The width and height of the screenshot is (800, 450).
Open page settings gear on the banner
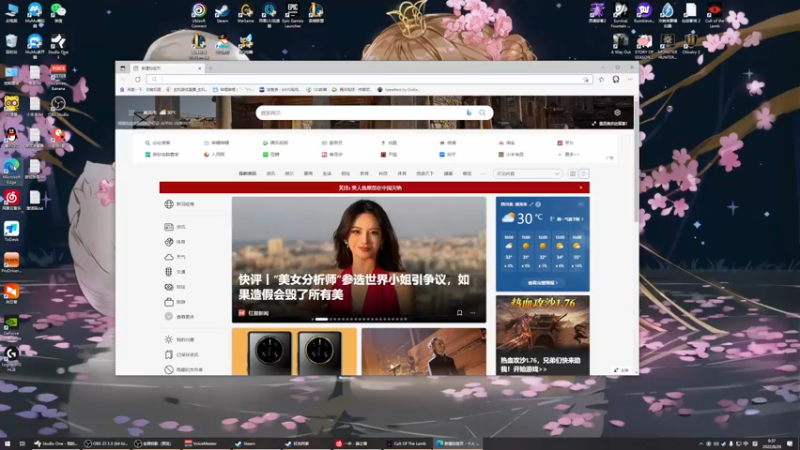pos(617,112)
